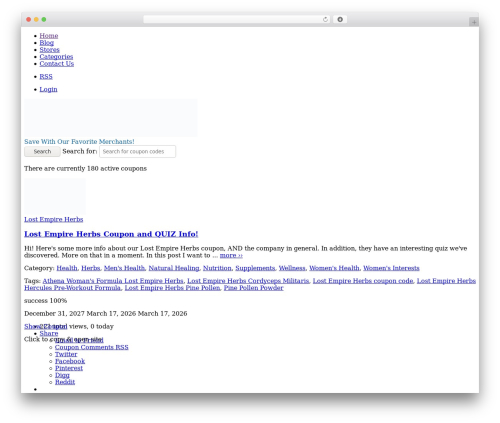Click the site logo banner image
Image resolution: width=500 pixels, height=423 pixels.
pyautogui.click(x=111, y=118)
